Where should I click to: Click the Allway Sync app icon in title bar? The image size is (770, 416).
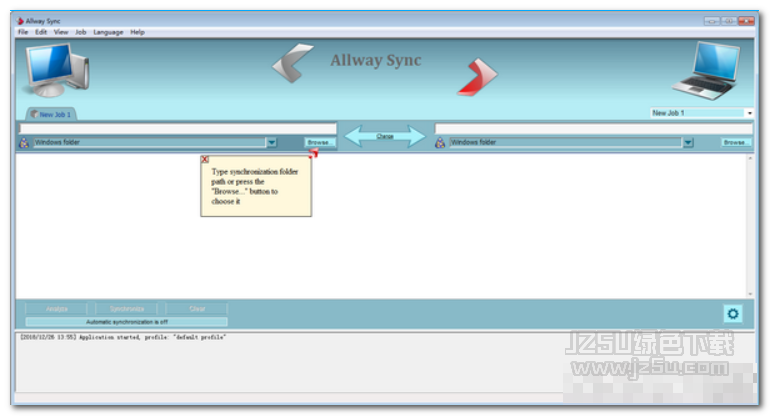pos(20,21)
